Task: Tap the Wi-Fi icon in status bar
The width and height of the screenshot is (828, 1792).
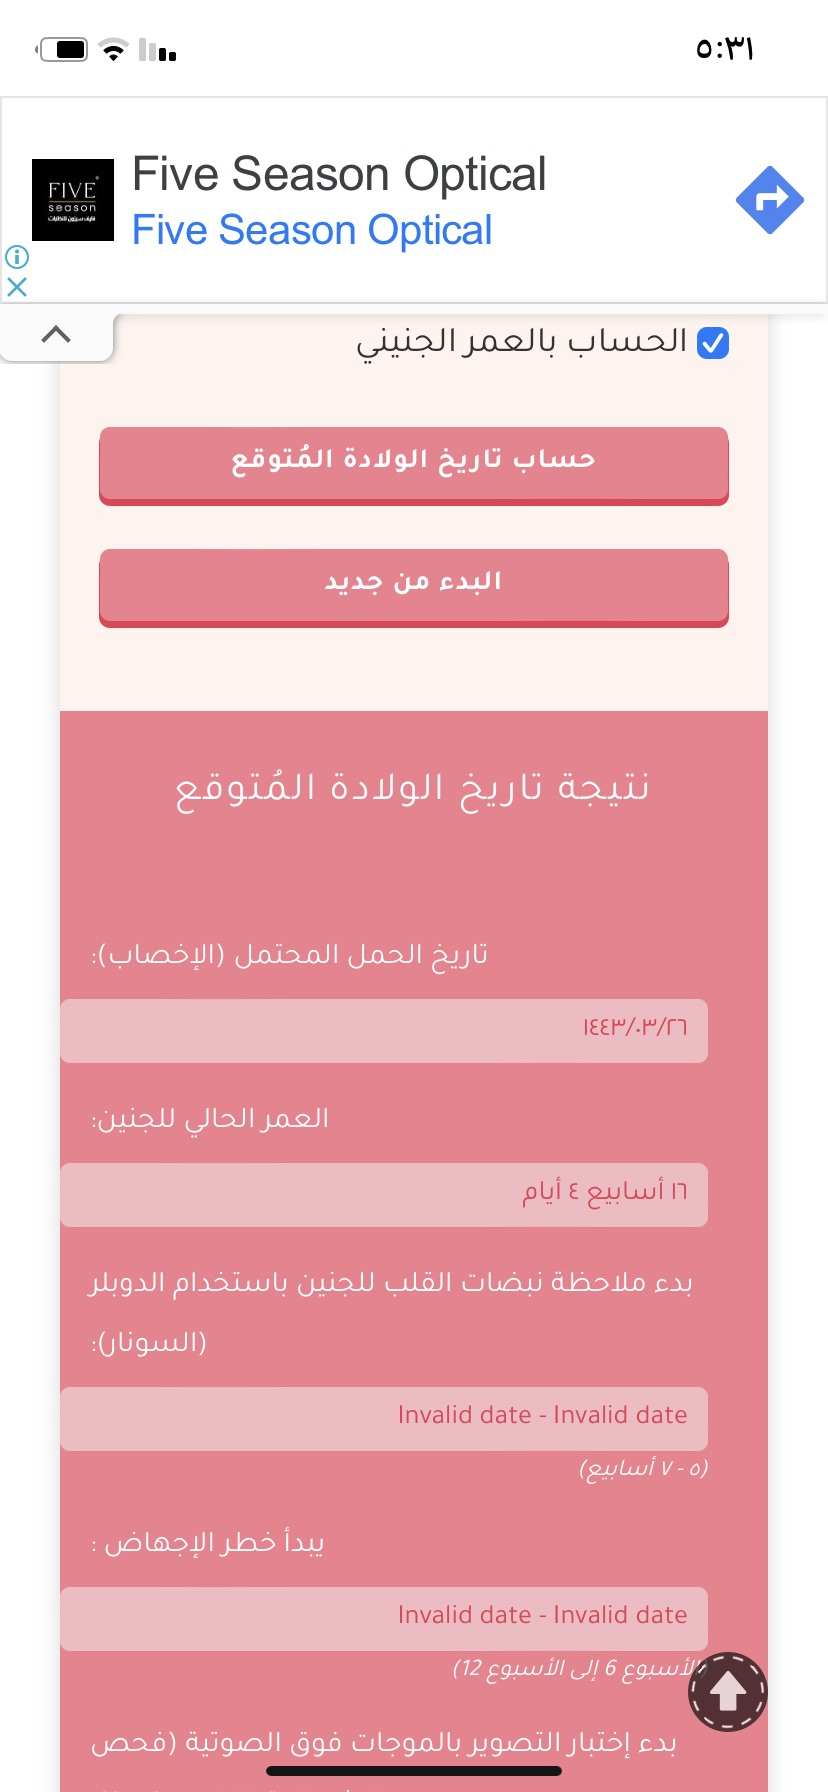Action: point(115,50)
